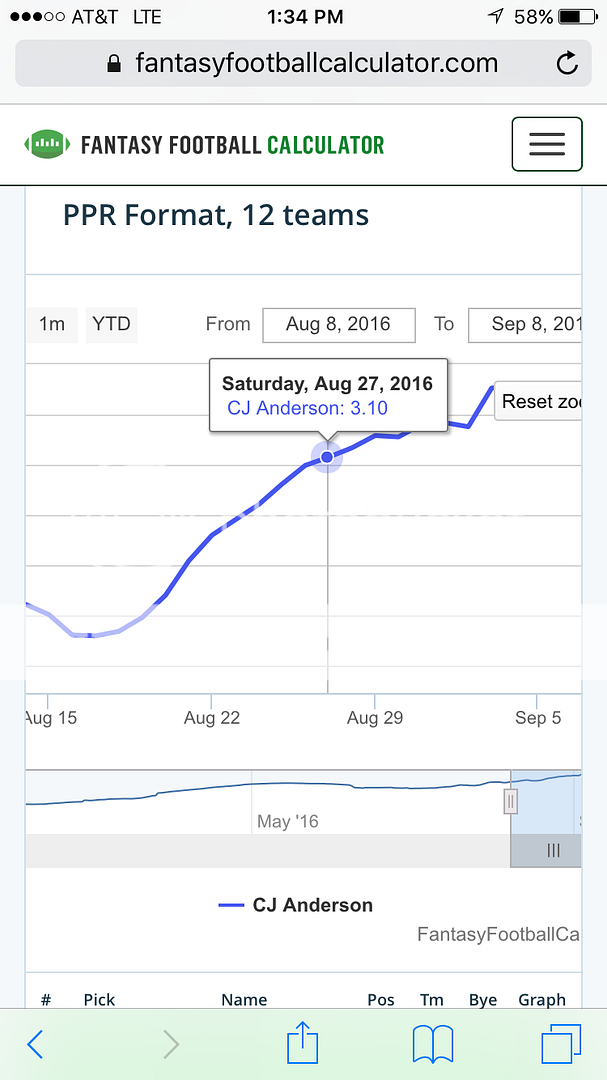Open the hamburger navigation menu

tap(546, 144)
